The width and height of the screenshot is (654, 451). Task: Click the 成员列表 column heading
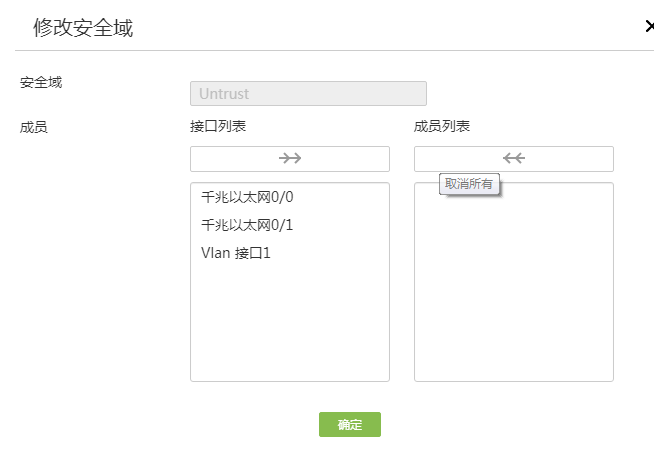(442, 126)
